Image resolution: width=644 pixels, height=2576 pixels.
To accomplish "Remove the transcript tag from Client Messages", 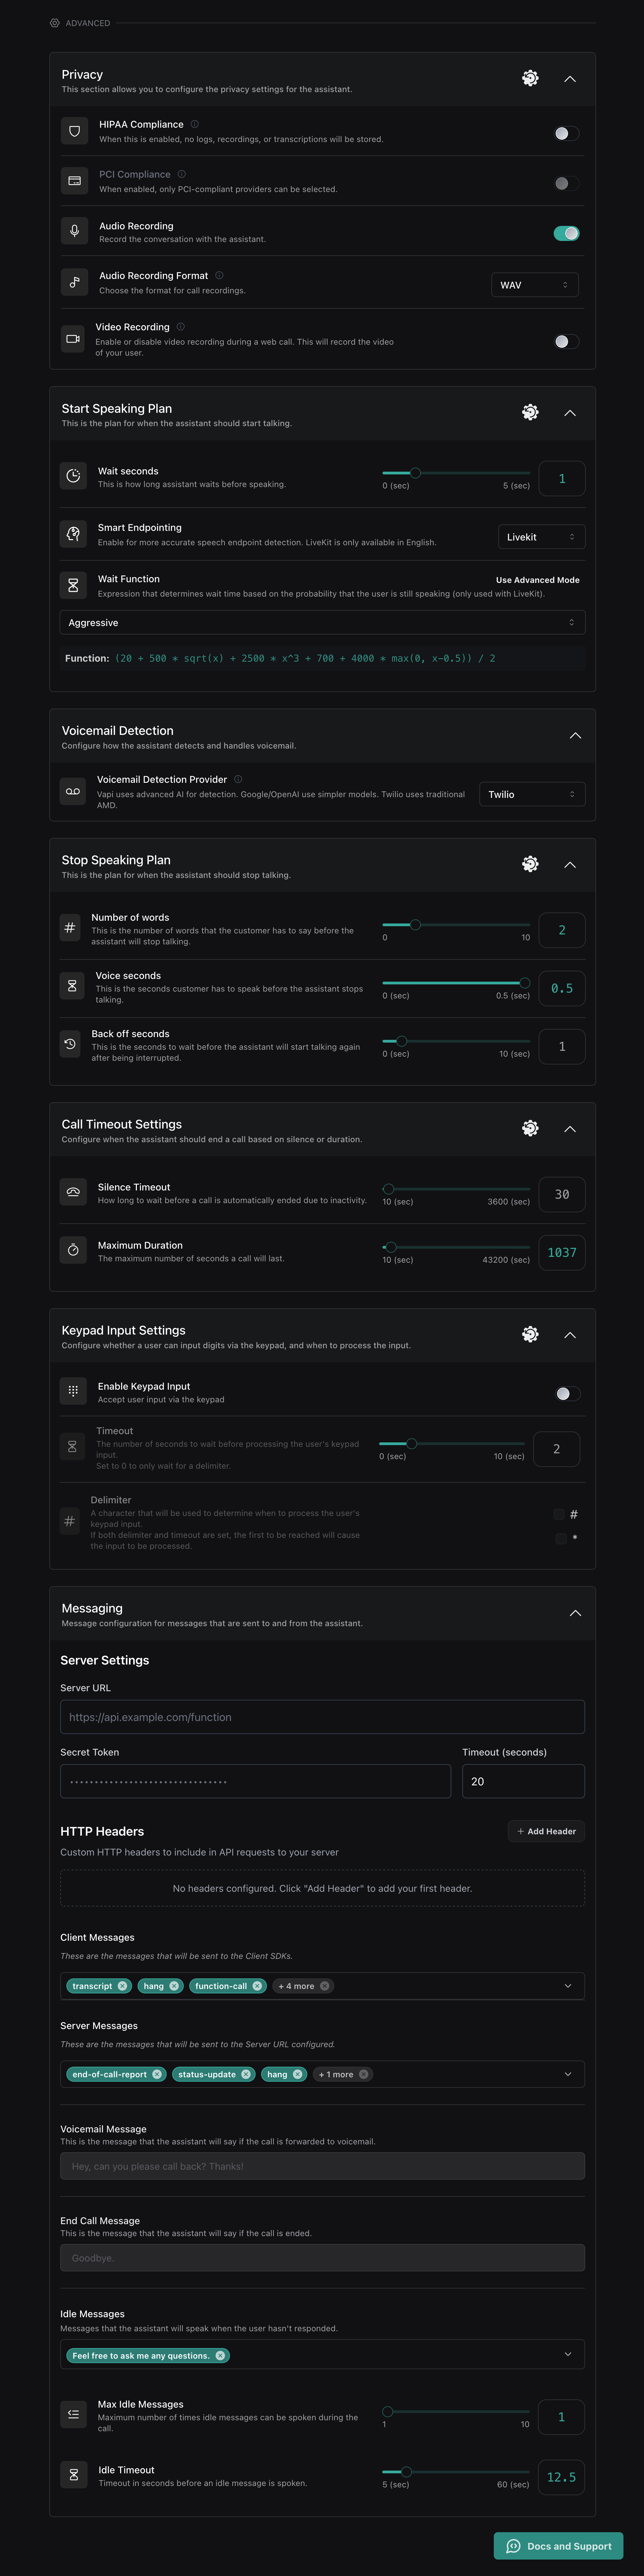I will click(x=123, y=1986).
